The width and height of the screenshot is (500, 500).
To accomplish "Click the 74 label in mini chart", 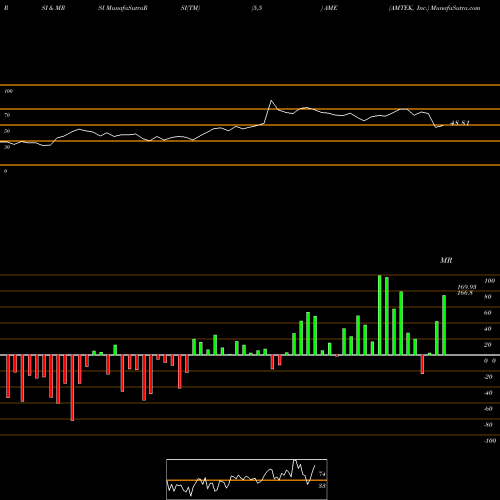I will coord(322,474).
